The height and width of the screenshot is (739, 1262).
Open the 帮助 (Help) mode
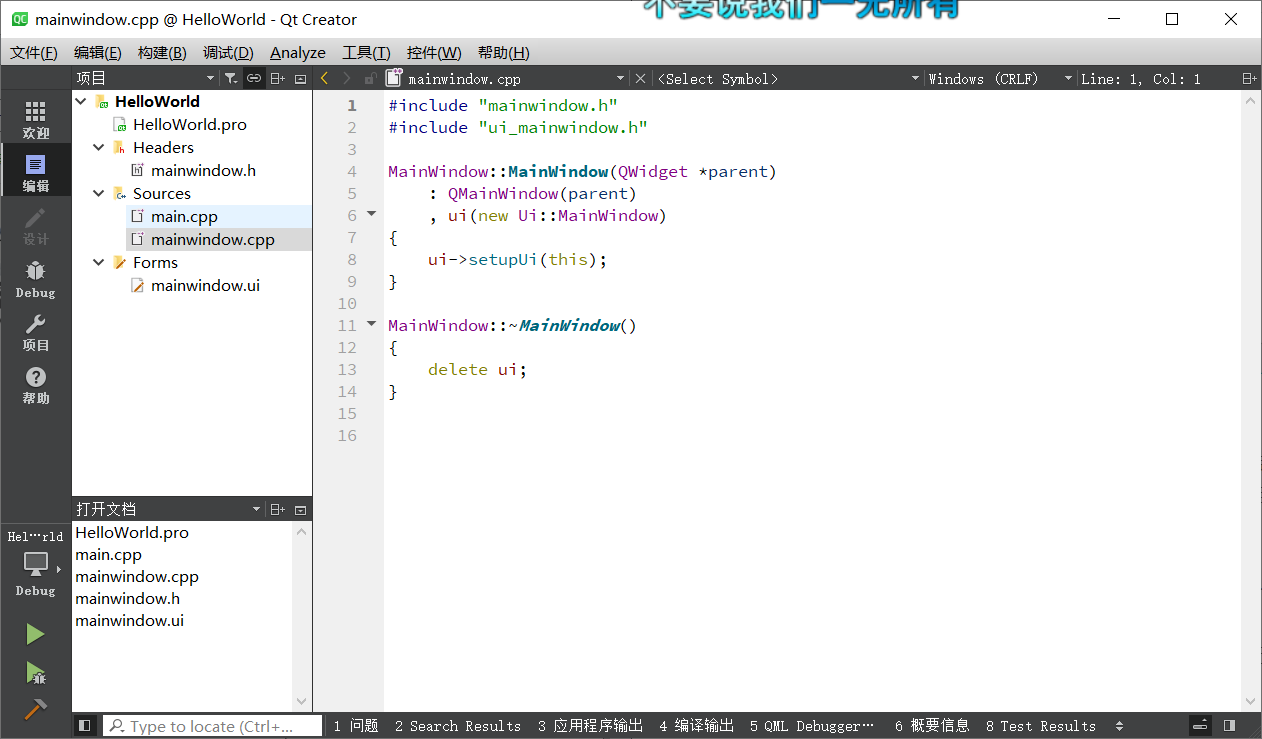point(36,385)
